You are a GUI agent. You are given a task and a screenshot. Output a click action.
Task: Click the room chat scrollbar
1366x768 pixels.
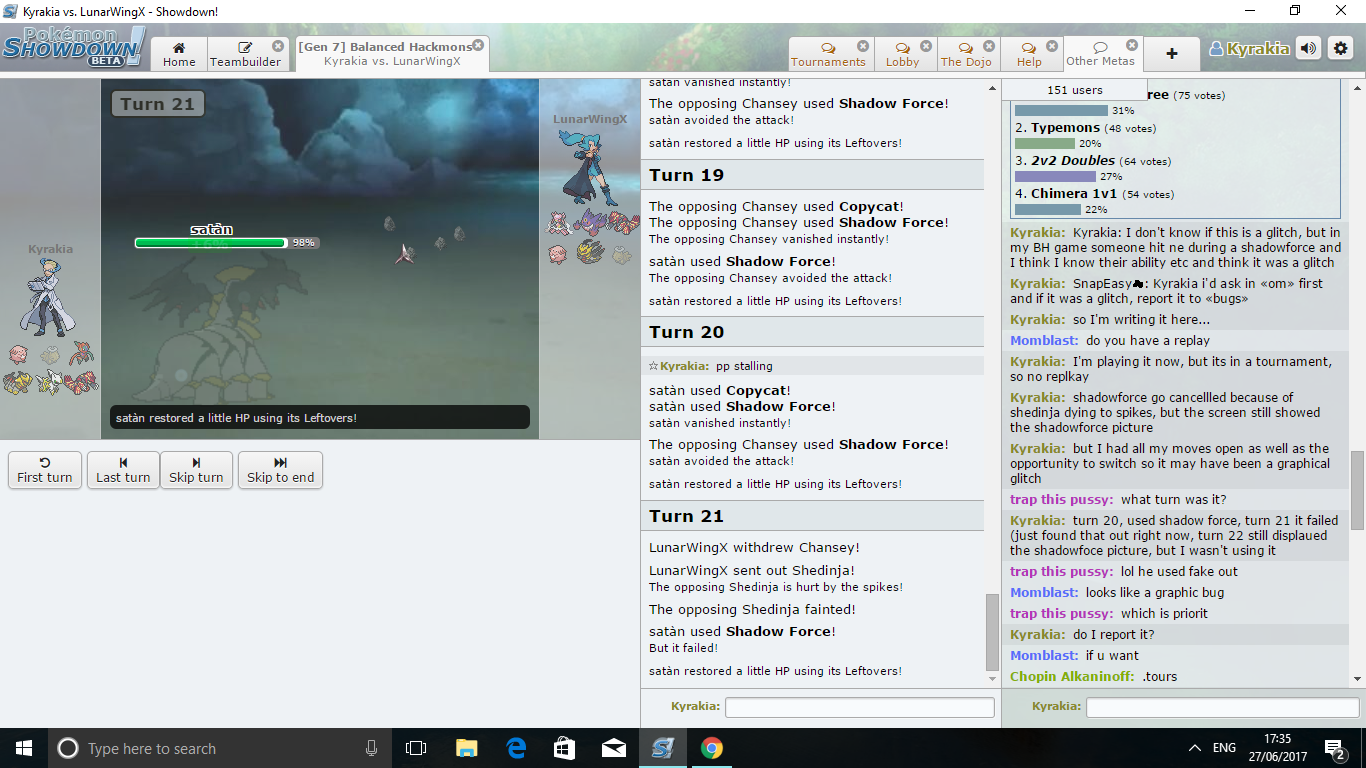(x=1358, y=488)
